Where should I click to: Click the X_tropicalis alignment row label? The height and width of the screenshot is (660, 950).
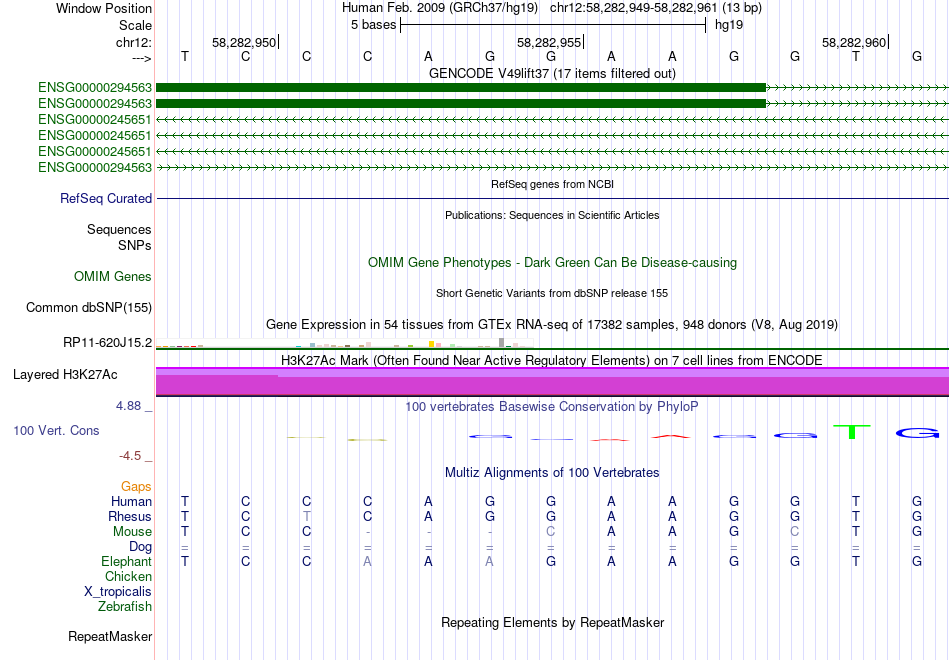click(x=118, y=592)
